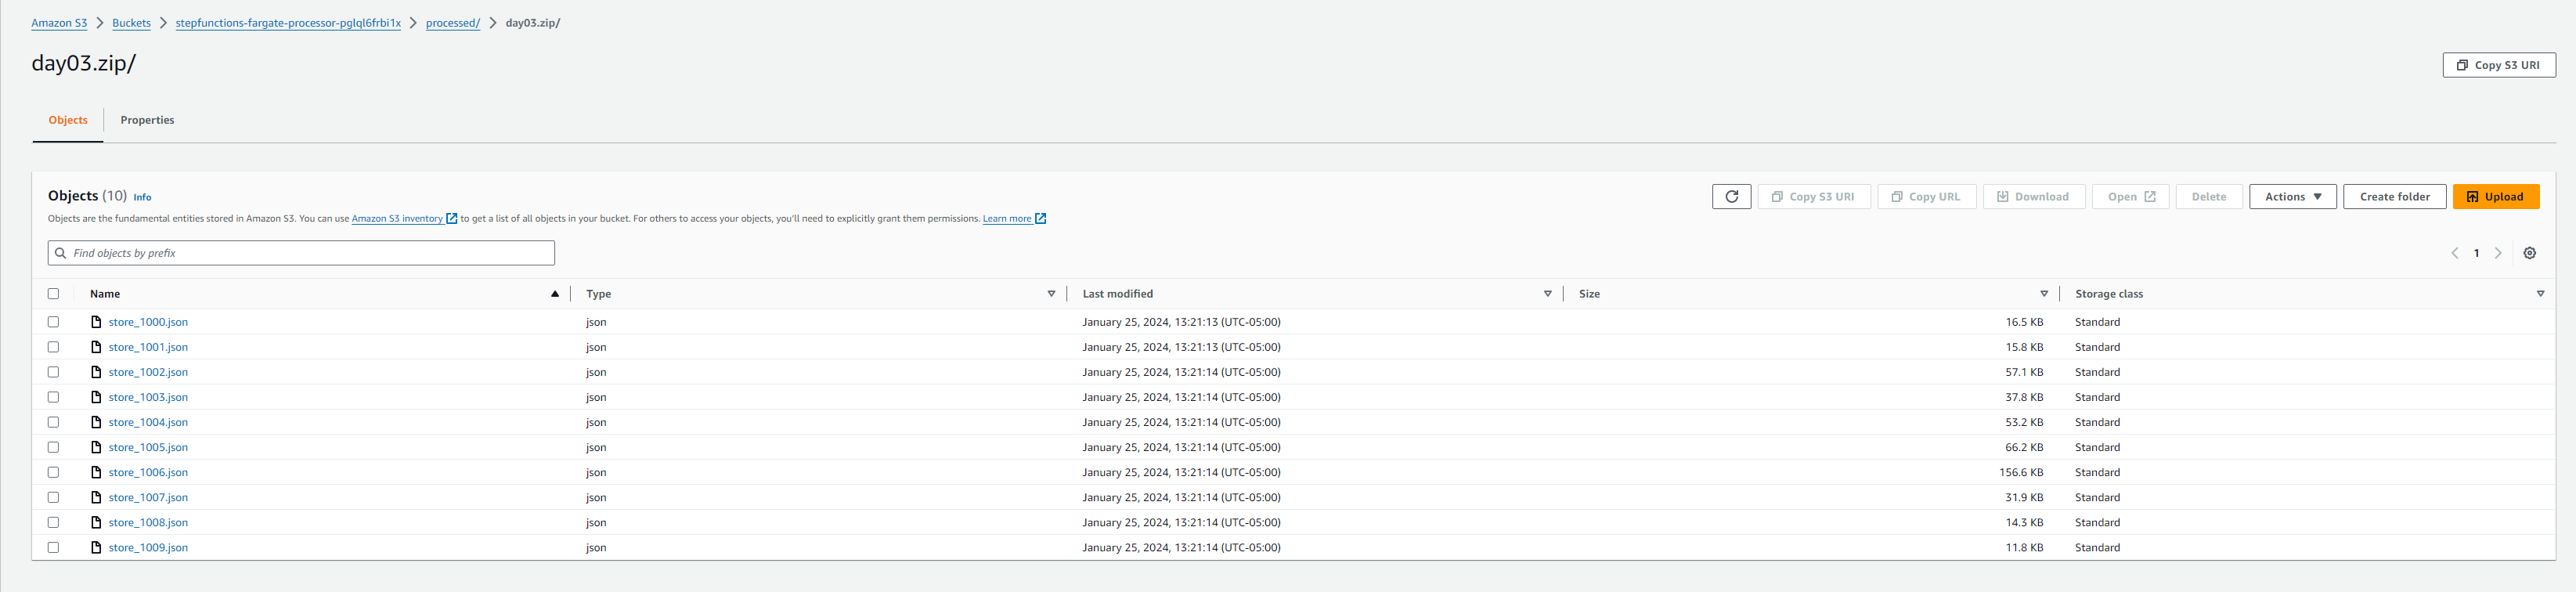
Task: Click the Find objects by prefix field
Action: [301, 253]
